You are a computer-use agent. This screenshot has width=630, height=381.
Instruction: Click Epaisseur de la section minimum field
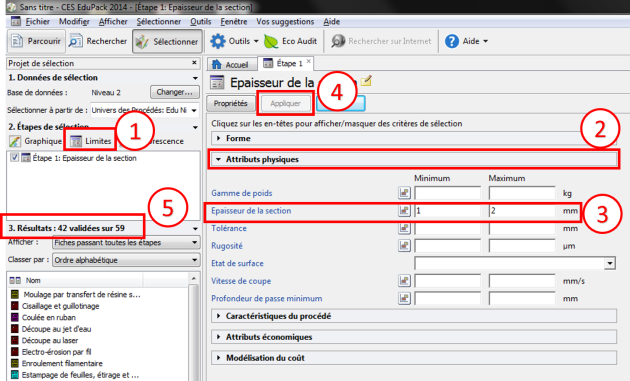(448, 211)
